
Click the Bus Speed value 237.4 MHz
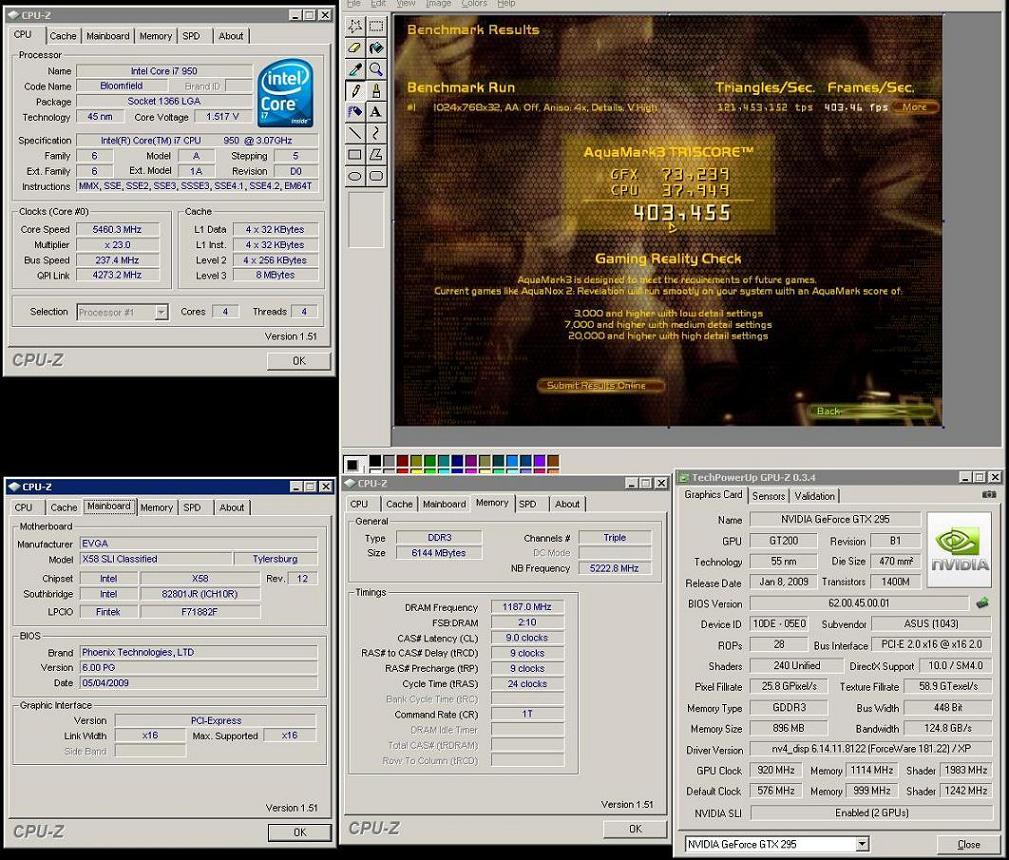(x=117, y=261)
